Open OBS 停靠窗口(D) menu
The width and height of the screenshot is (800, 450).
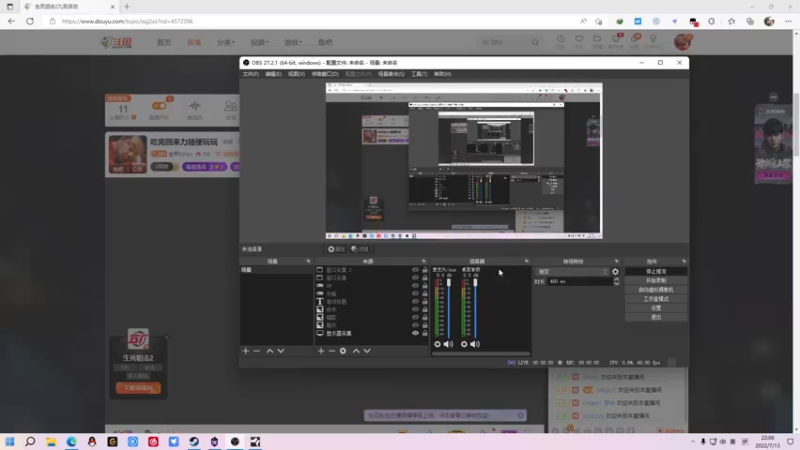point(325,74)
